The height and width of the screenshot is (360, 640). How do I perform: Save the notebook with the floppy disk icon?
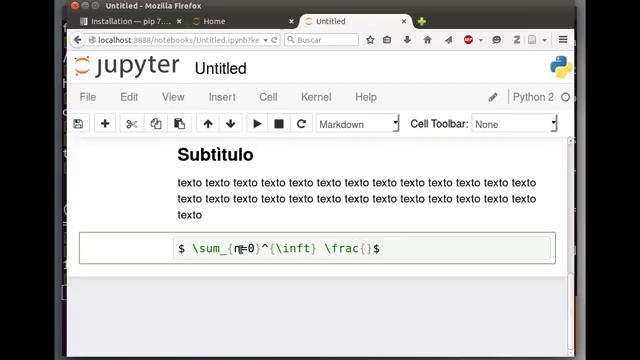[x=78, y=124]
